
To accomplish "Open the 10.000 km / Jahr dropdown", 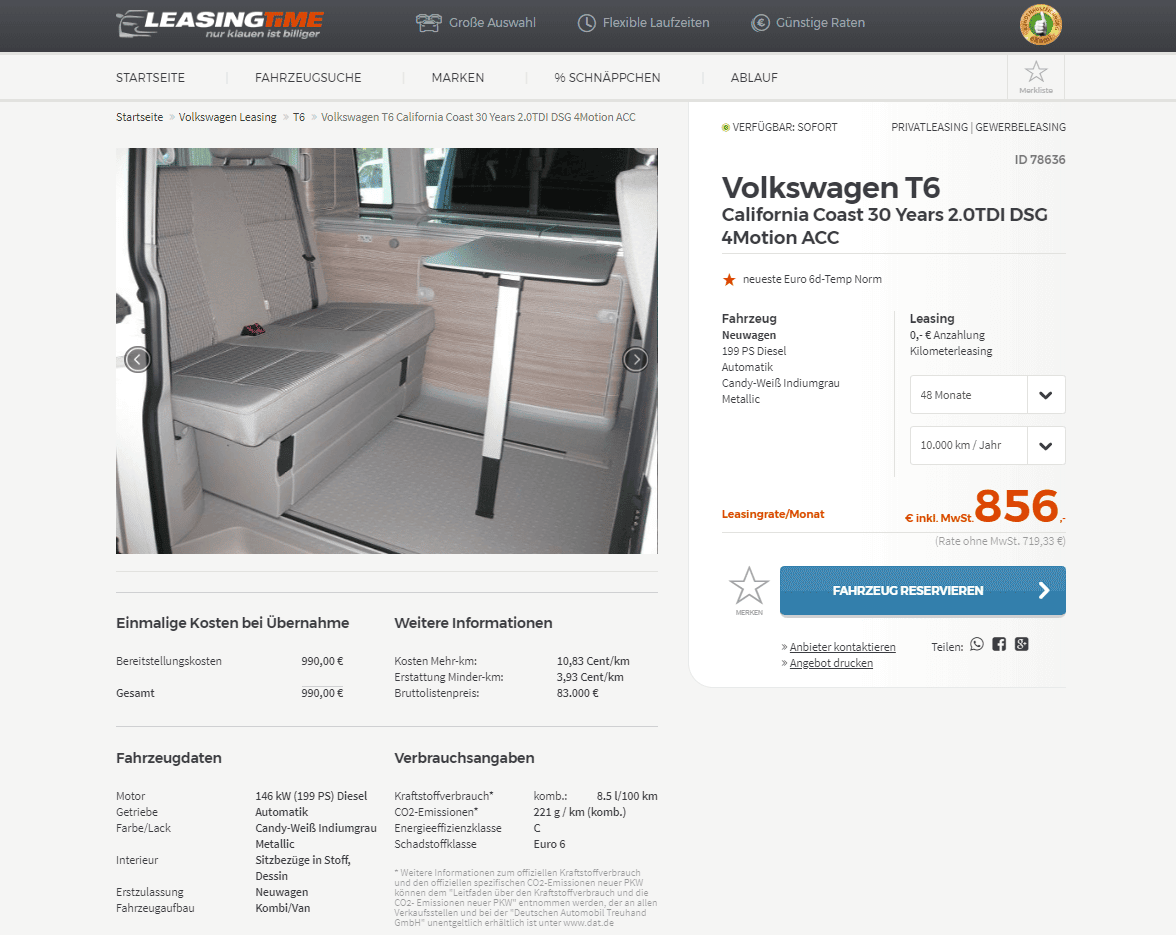I will pos(988,445).
